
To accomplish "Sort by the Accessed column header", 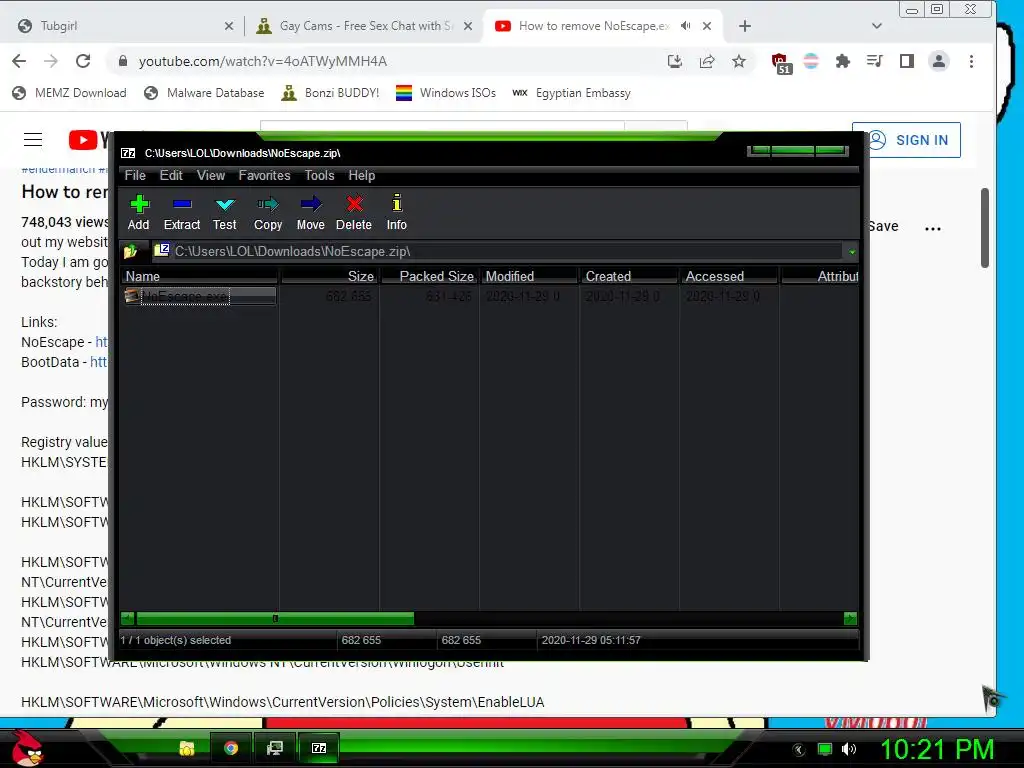I will click(x=729, y=276).
